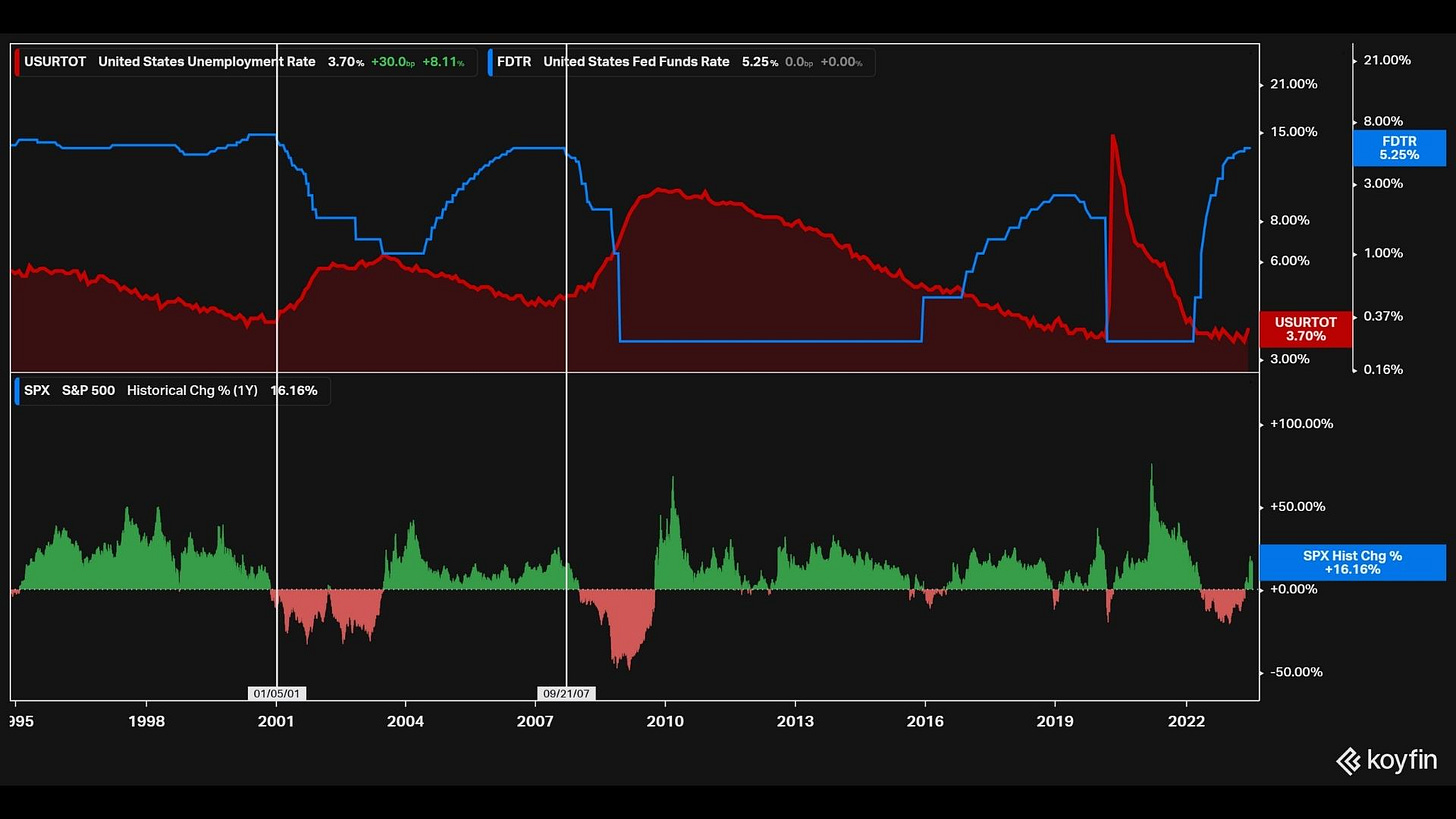Click the blue FDTR legend color bar
Screen dimensions: 1456x819
click(491, 62)
